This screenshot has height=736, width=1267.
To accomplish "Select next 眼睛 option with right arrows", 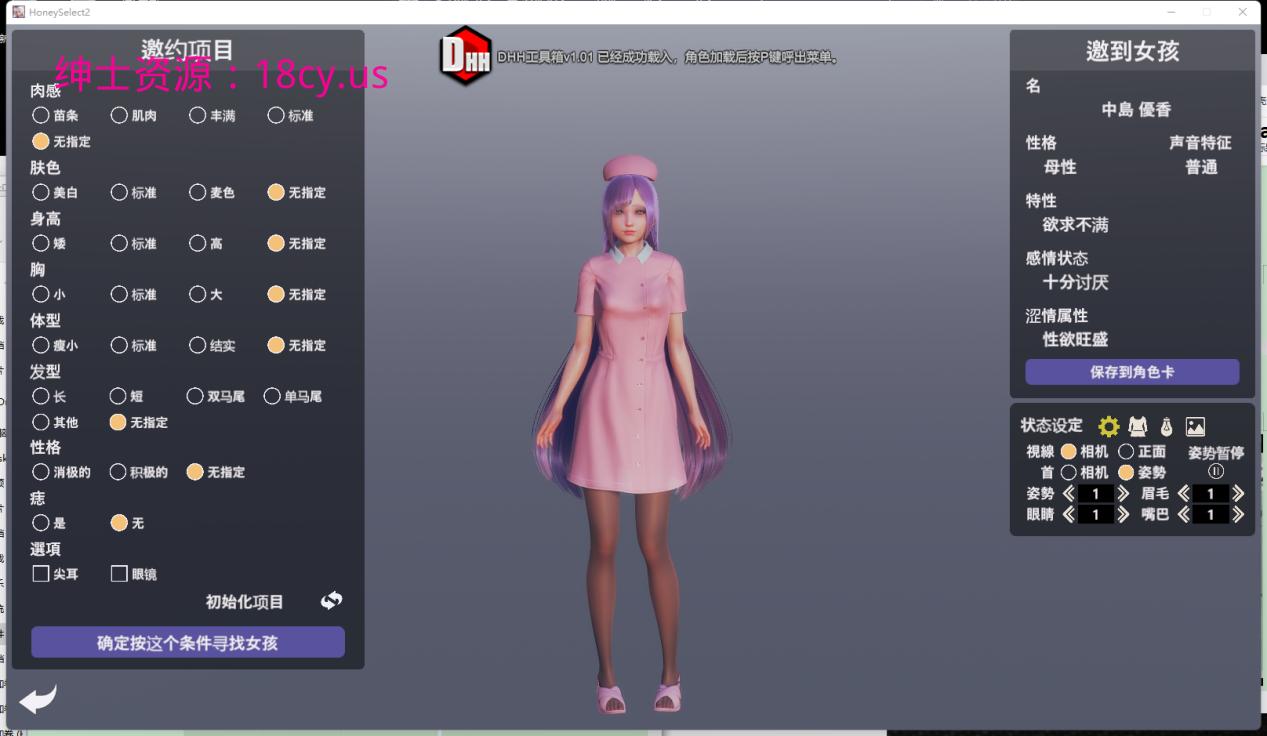I will [x=1123, y=515].
